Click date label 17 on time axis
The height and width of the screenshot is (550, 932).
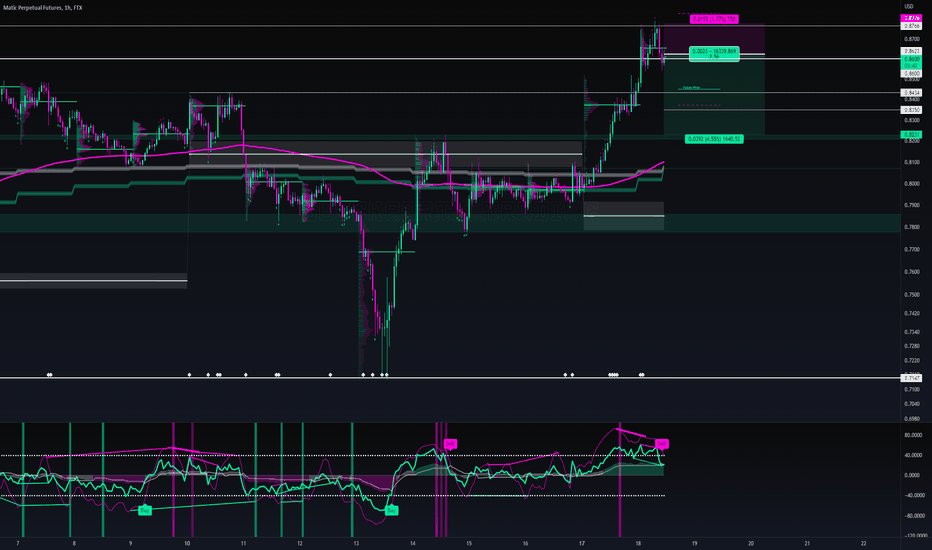tap(582, 543)
